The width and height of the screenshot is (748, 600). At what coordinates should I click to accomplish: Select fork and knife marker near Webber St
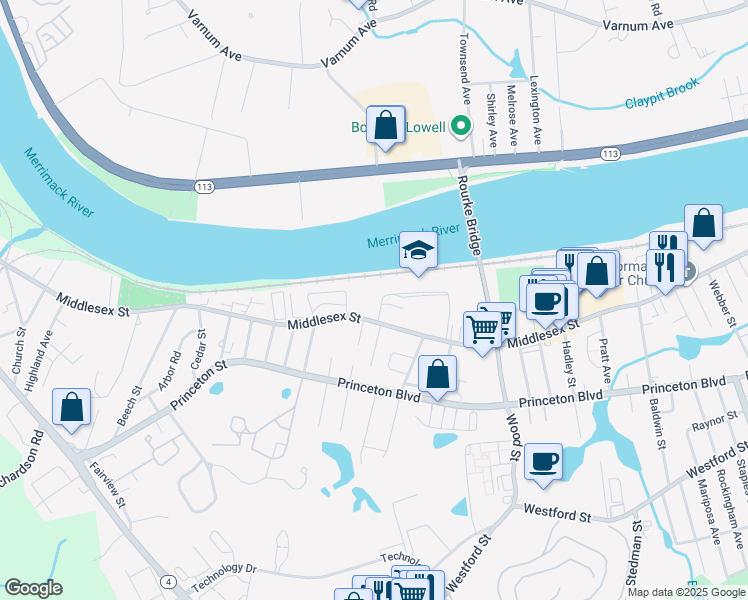665,269
